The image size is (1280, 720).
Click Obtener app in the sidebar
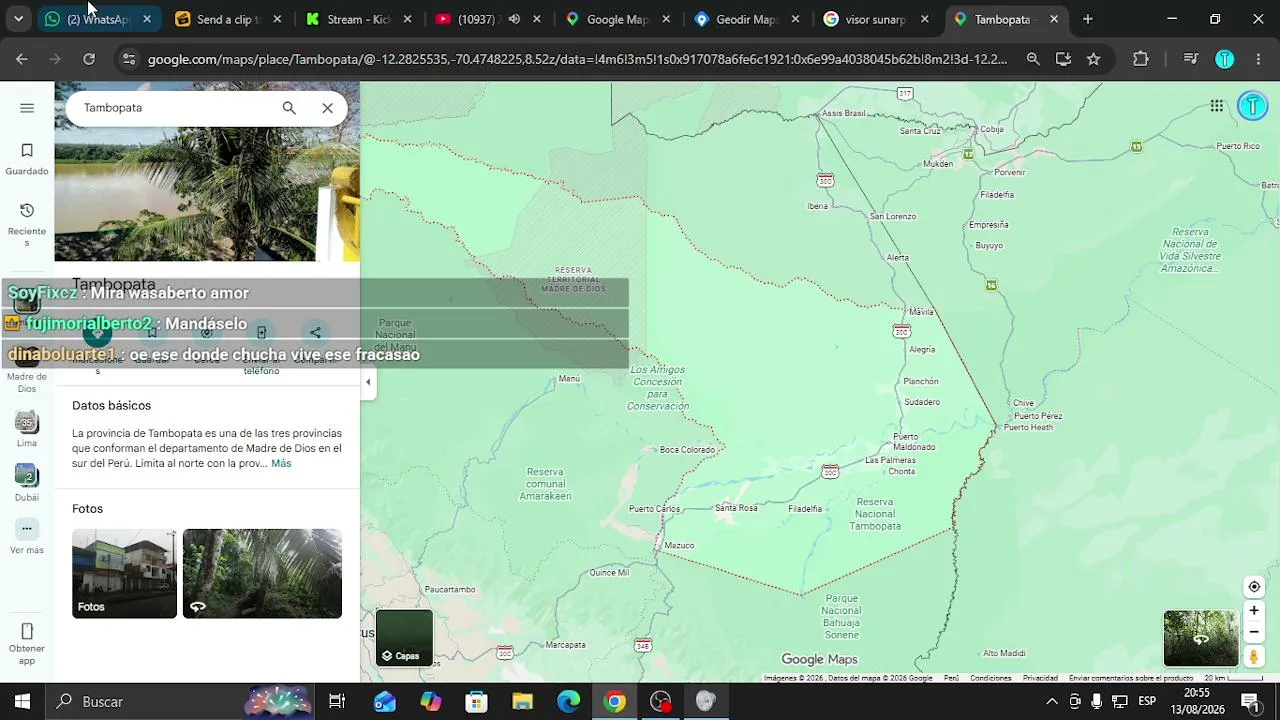click(27, 645)
